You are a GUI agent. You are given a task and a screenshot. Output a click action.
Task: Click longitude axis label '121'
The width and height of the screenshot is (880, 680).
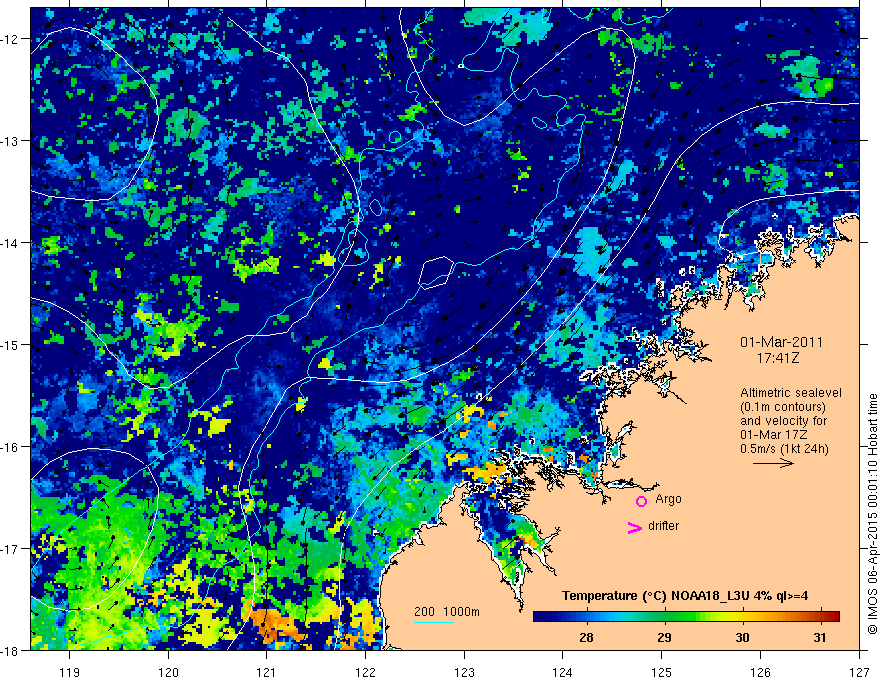[x=267, y=672]
